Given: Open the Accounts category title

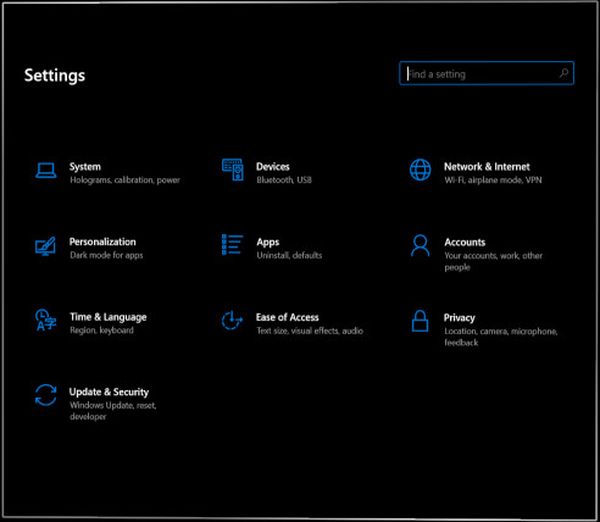Looking at the screenshot, I should [x=465, y=242].
